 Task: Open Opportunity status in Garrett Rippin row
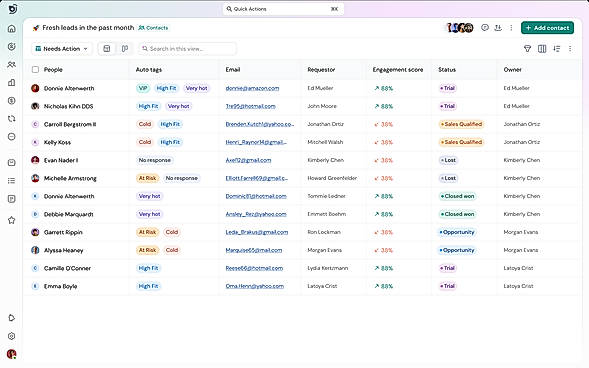(x=457, y=232)
